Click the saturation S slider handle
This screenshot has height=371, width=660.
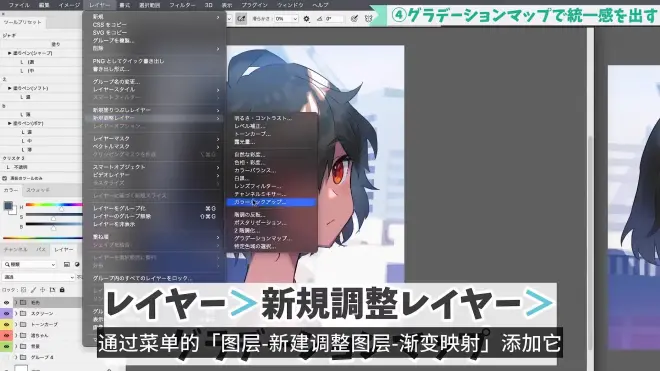(x=53, y=219)
